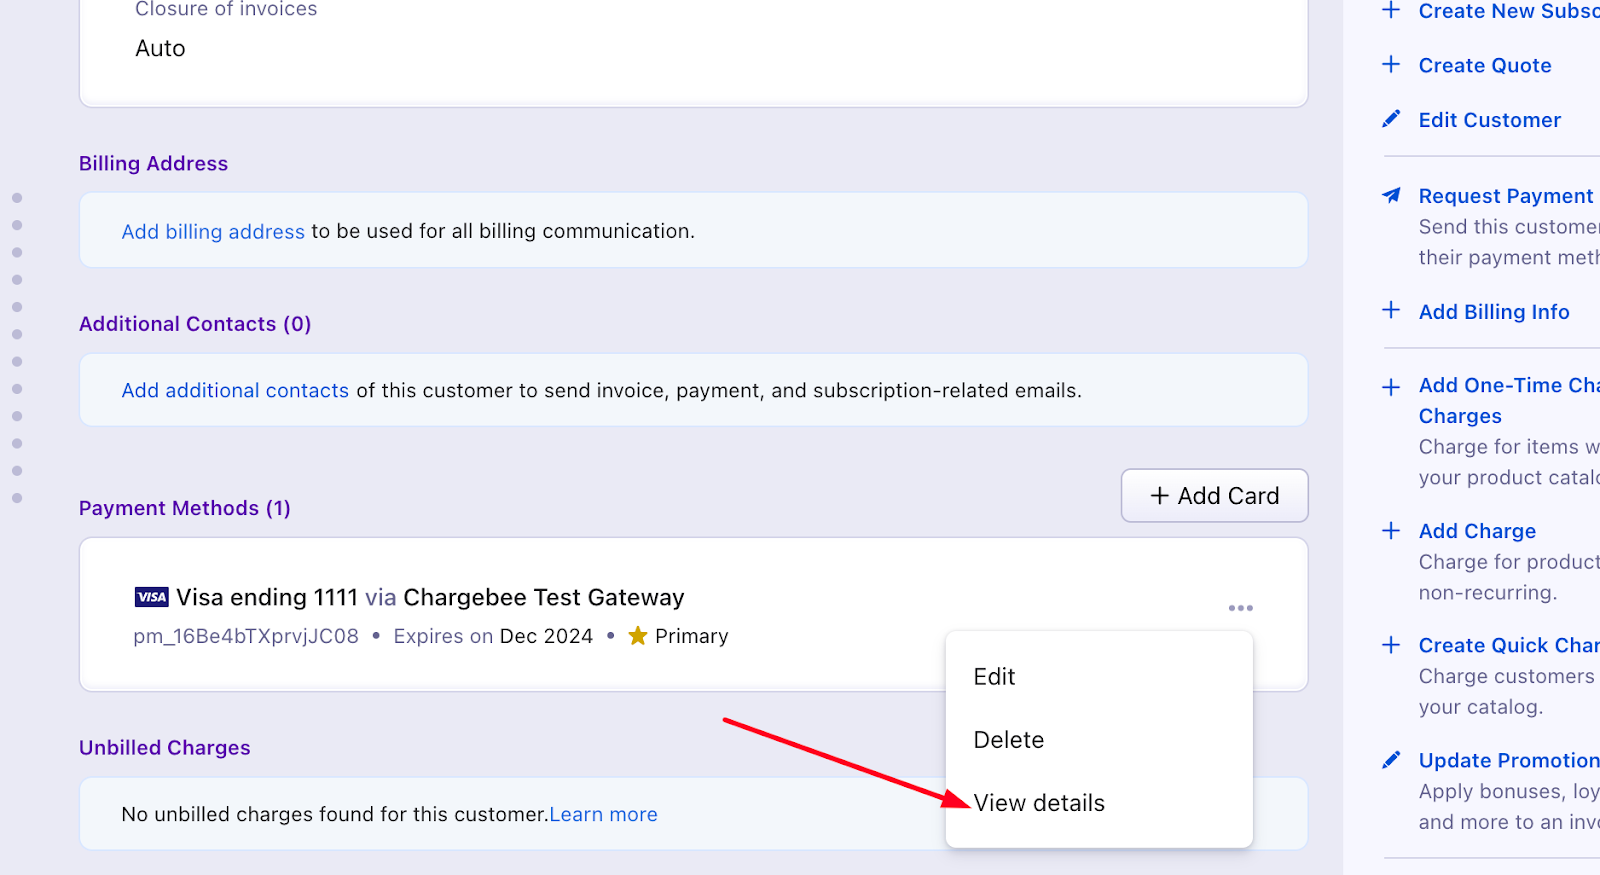The image size is (1600, 875).
Task: Click the Visa card logo icon
Action: [152, 597]
